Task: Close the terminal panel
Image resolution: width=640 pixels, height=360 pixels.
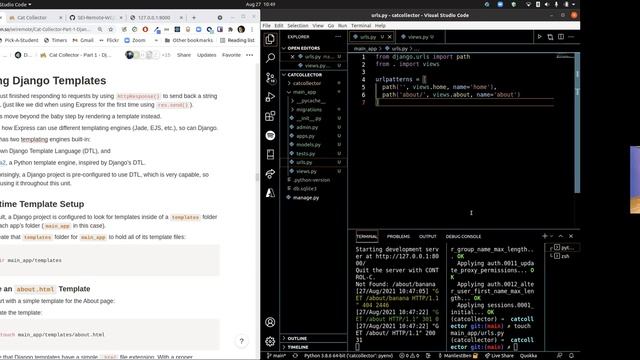Action: coord(571,236)
